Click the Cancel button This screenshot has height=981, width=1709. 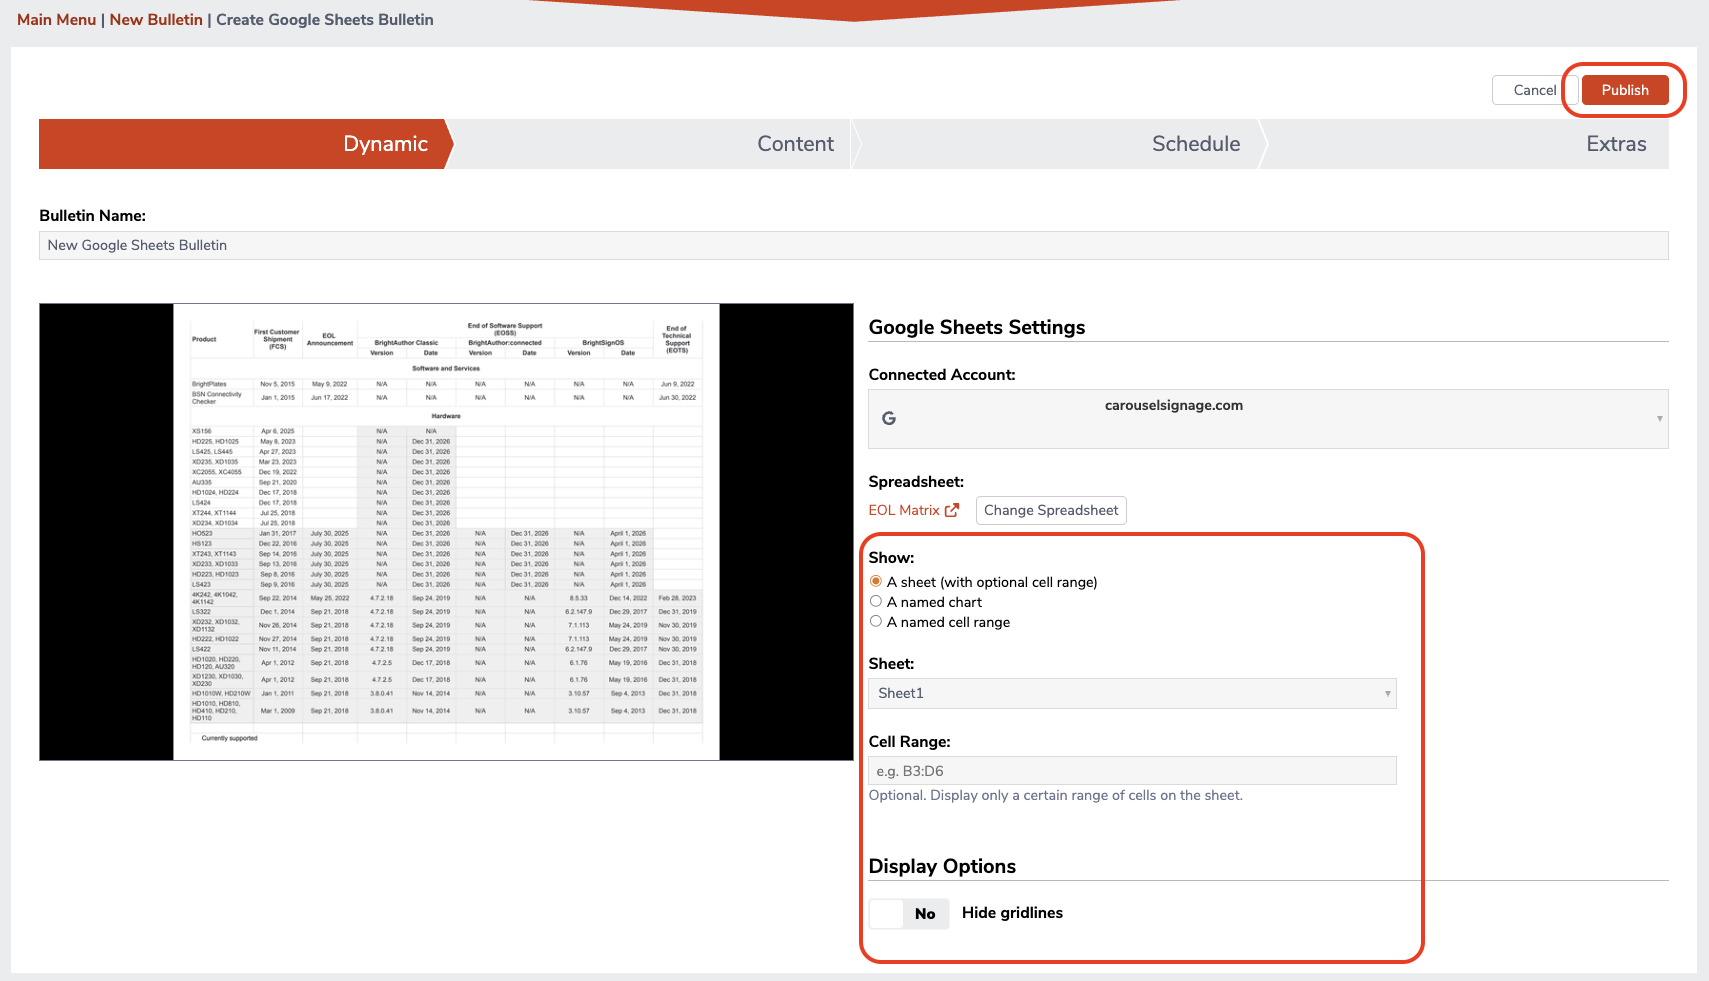click(x=1534, y=90)
